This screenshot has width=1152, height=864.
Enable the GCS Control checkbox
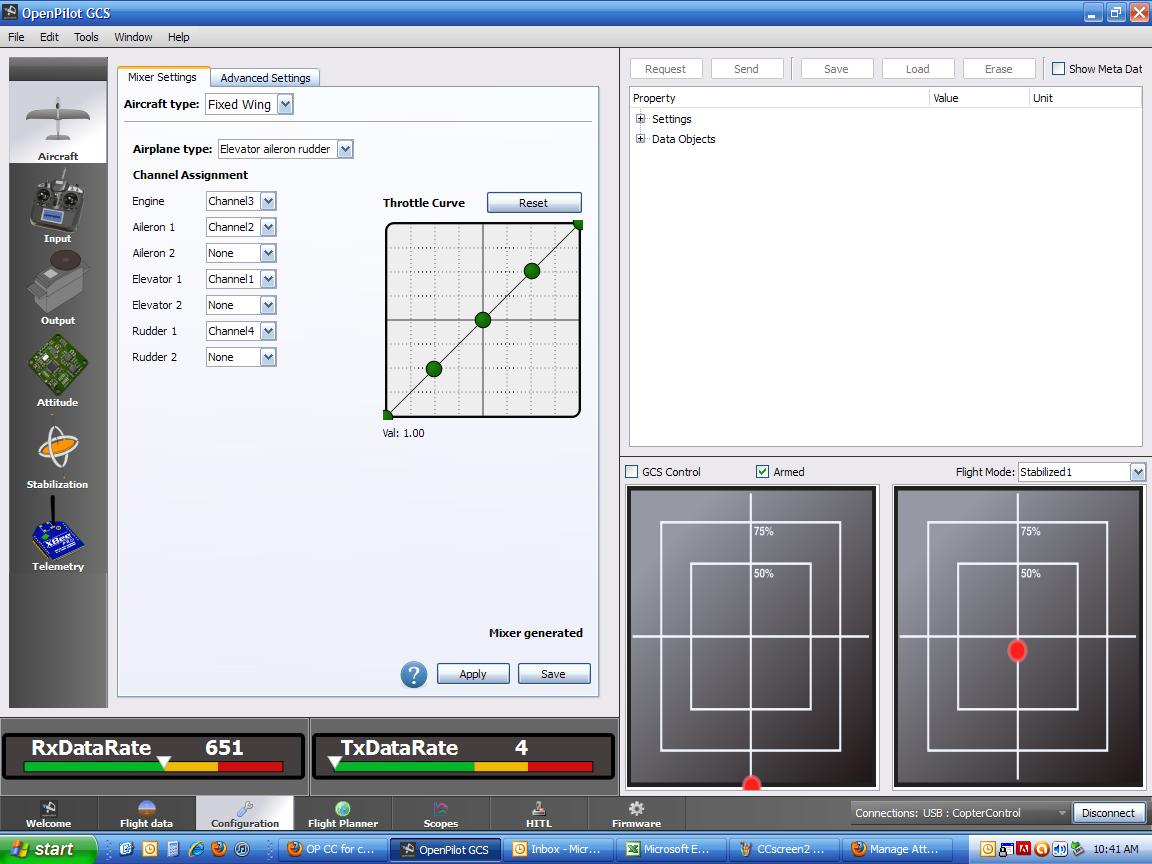tap(631, 472)
